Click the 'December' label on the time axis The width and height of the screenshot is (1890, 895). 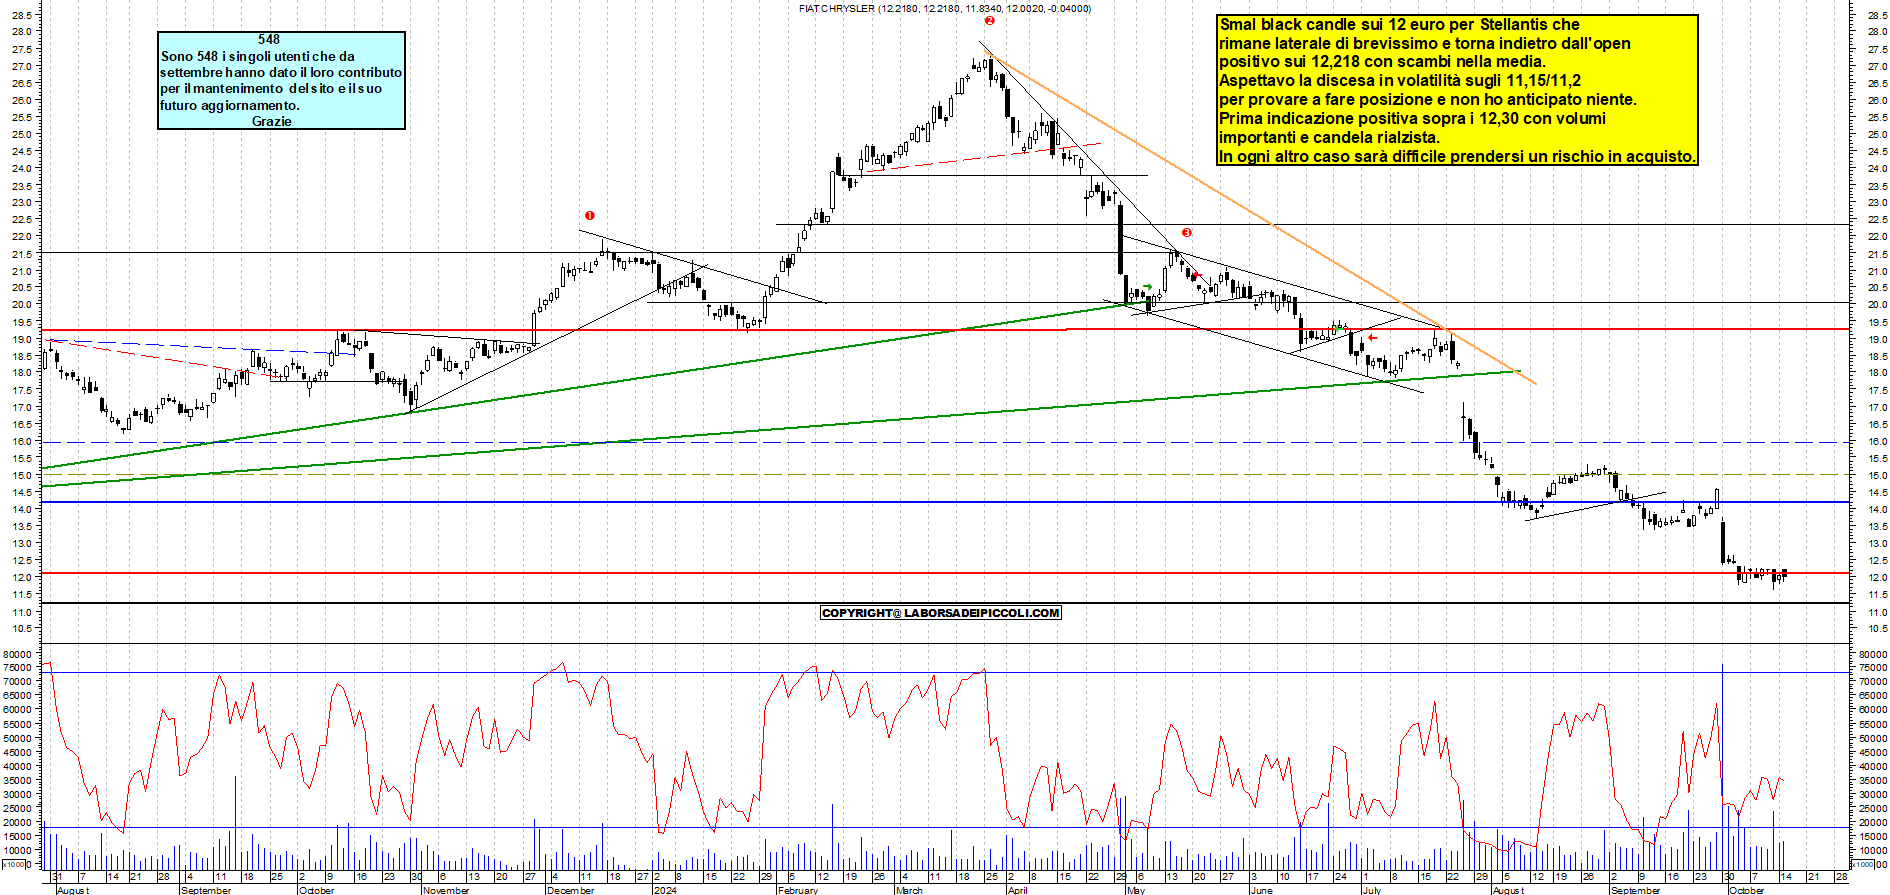pos(571,890)
